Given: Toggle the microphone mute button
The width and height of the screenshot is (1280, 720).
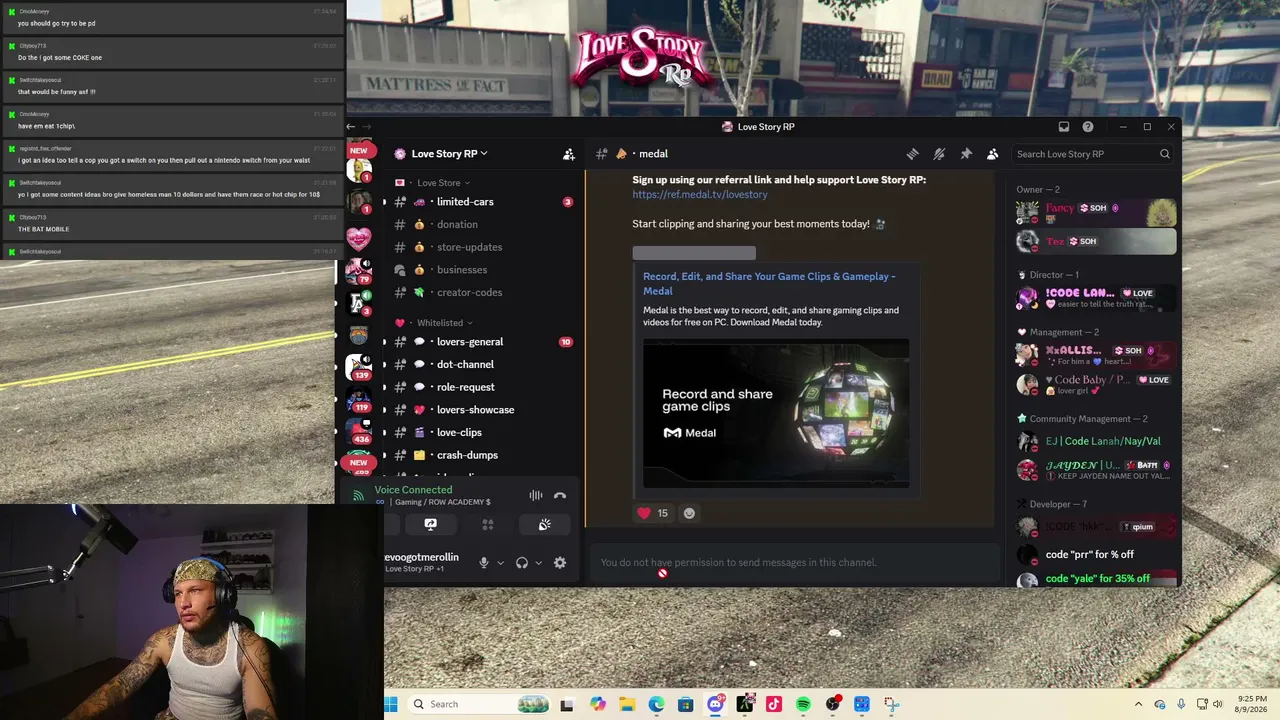Looking at the screenshot, I should [484, 563].
